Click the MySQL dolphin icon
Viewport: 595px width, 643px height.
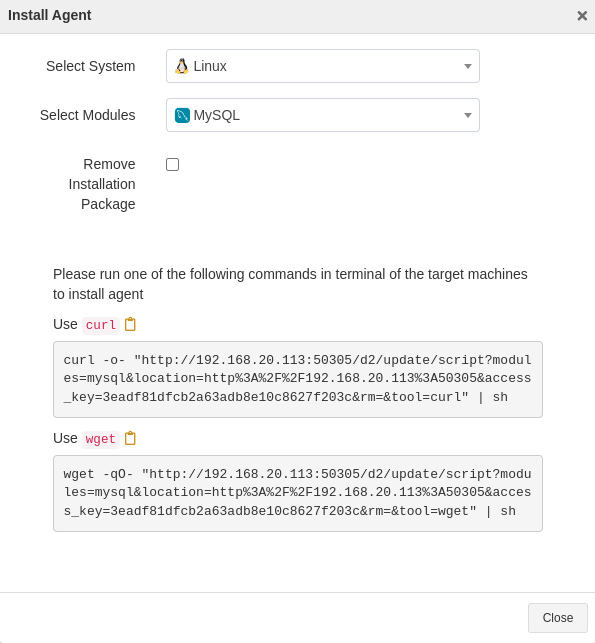(x=182, y=115)
